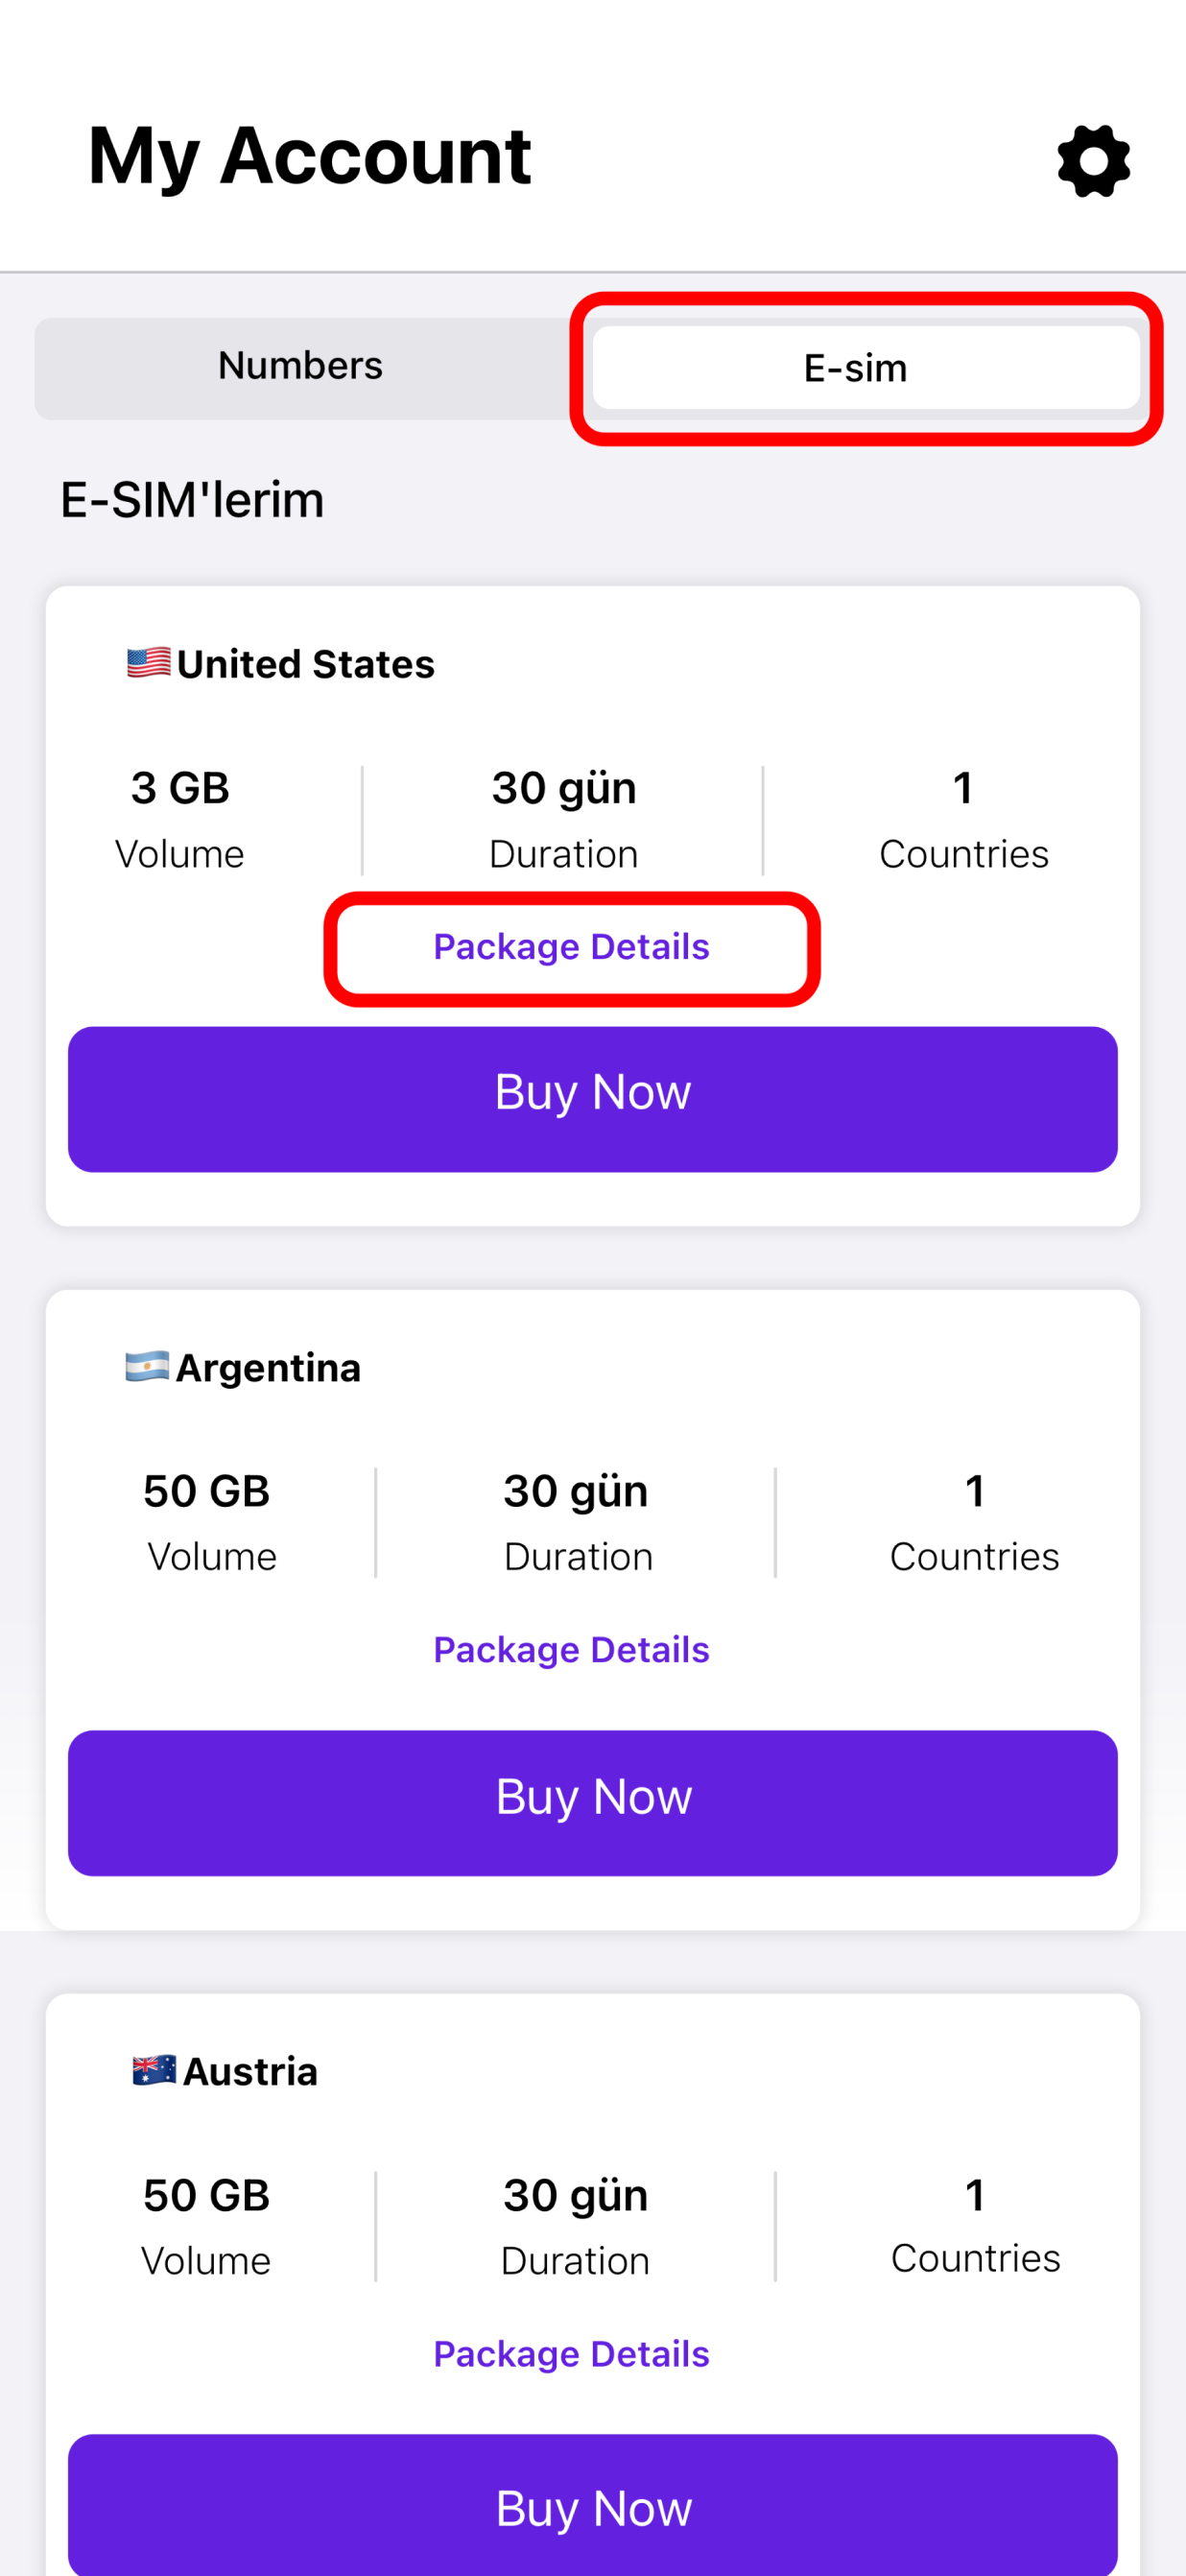Image resolution: width=1186 pixels, height=2576 pixels.
Task: Open Package Details for Argentina
Action: click(571, 1650)
